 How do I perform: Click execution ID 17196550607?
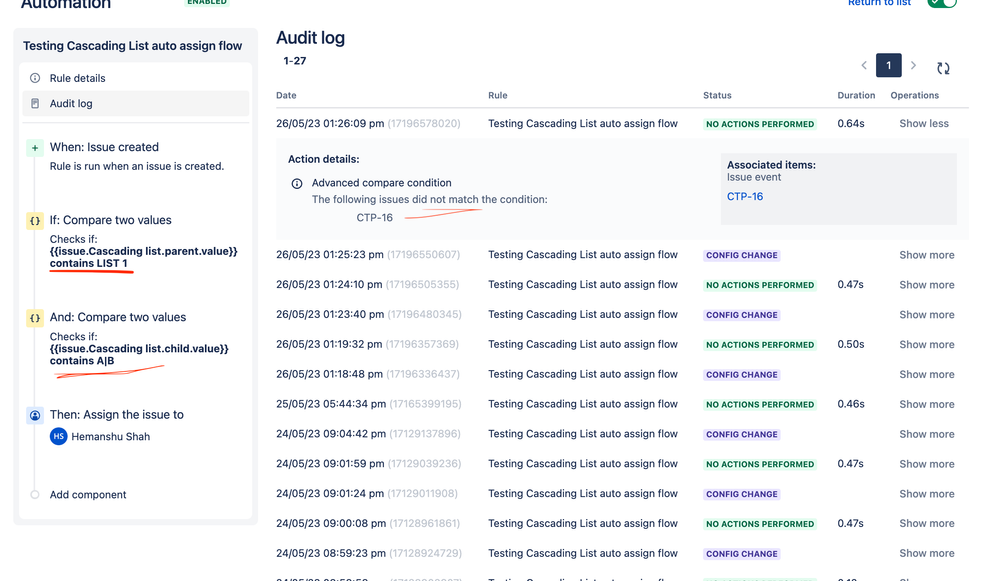point(423,255)
